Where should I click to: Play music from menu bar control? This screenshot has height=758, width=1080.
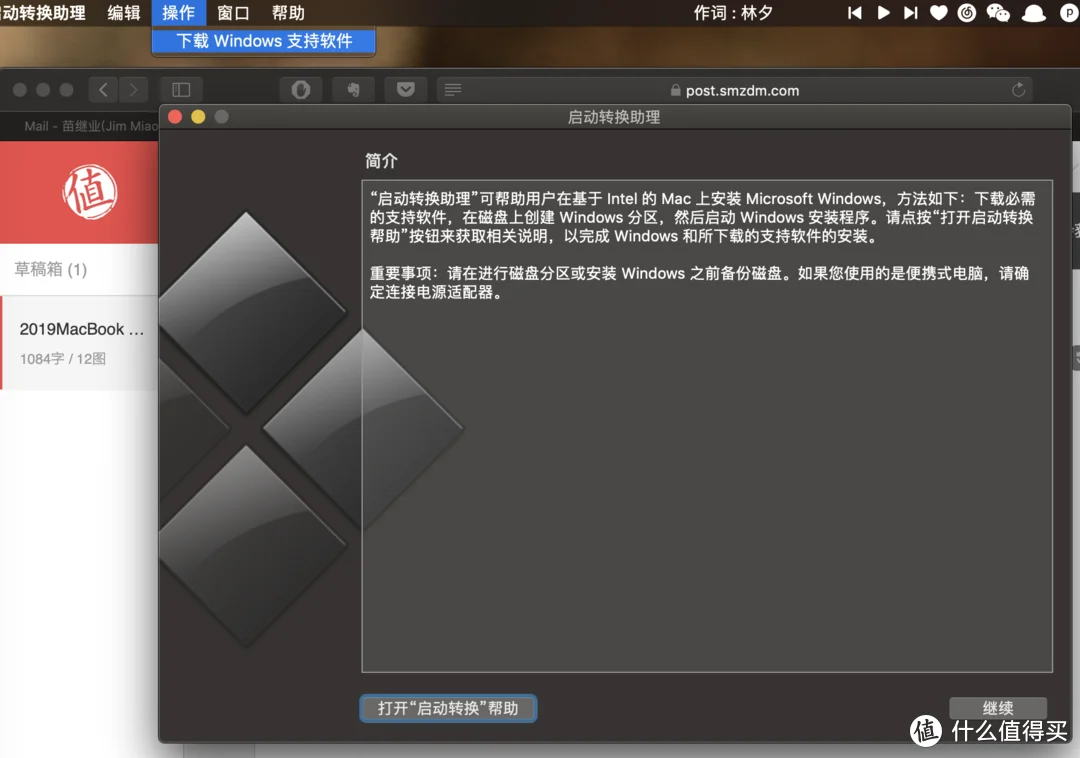tap(883, 13)
